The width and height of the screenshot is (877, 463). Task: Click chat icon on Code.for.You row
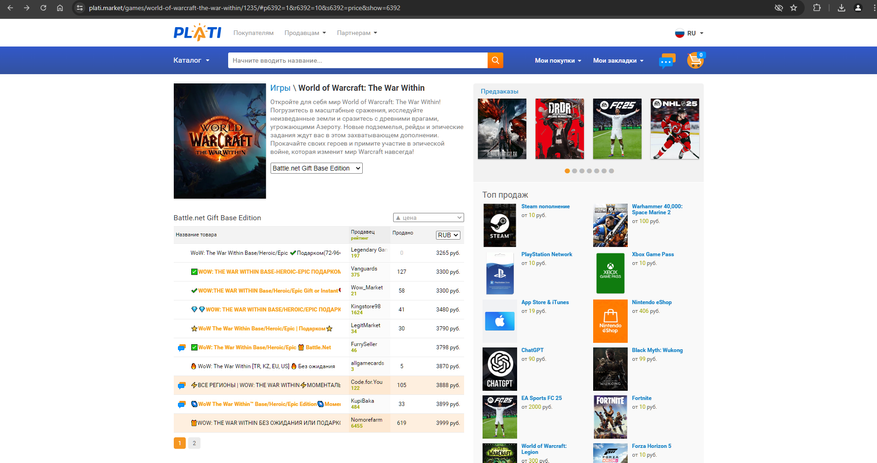point(182,385)
